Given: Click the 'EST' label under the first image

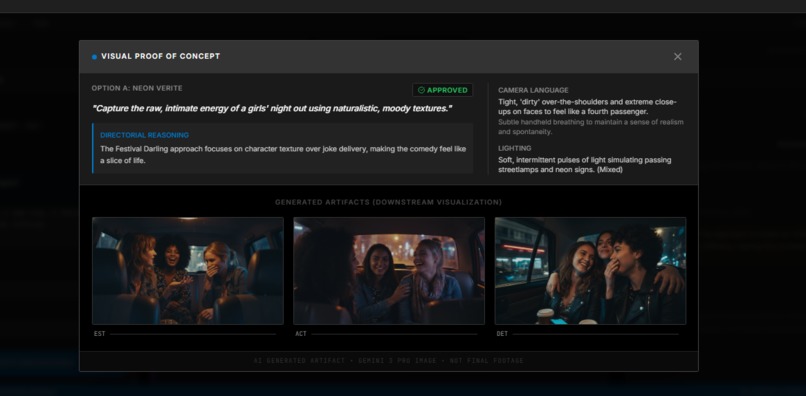Looking at the screenshot, I should [x=99, y=334].
